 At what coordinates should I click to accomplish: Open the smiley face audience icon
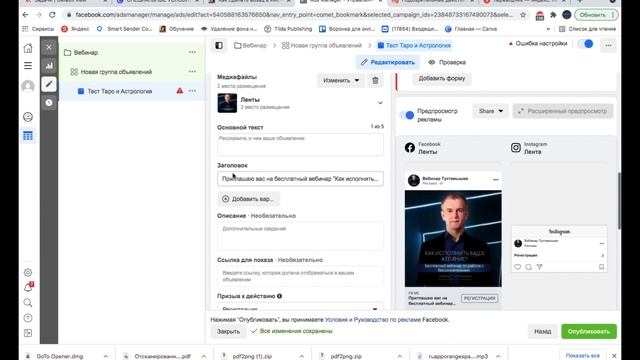[x=28, y=117]
